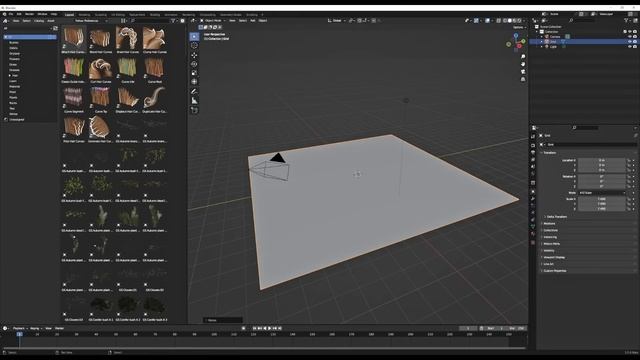Open the Render menu
The image size is (640, 360).
tap(29, 14)
